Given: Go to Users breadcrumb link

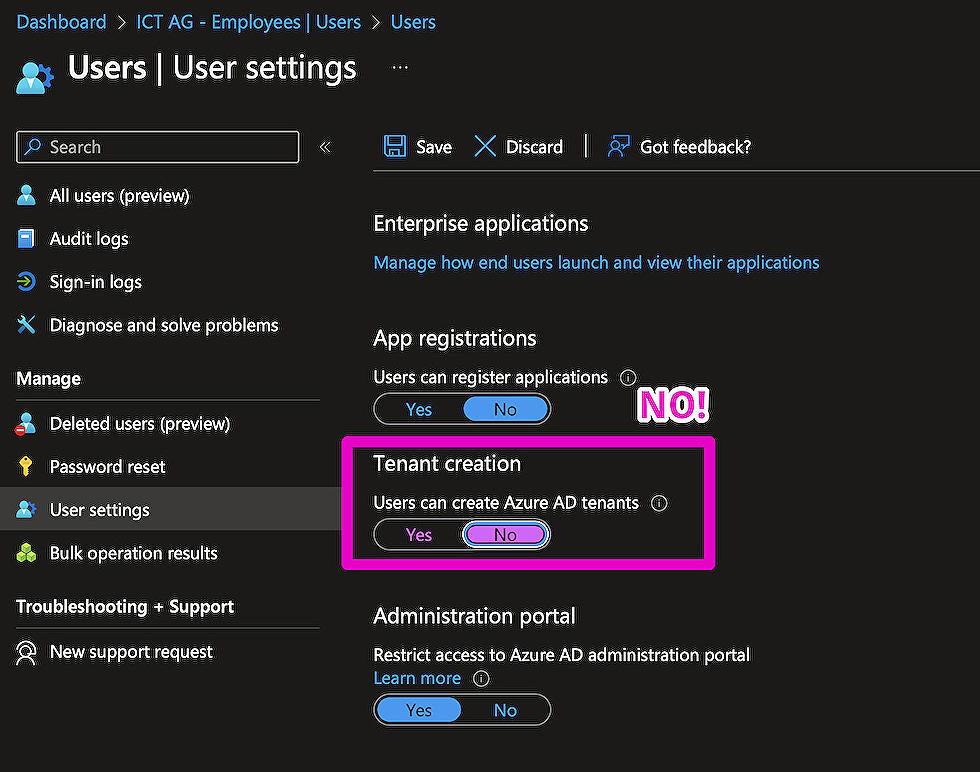Looking at the screenshot, I should tap(413, 22).
